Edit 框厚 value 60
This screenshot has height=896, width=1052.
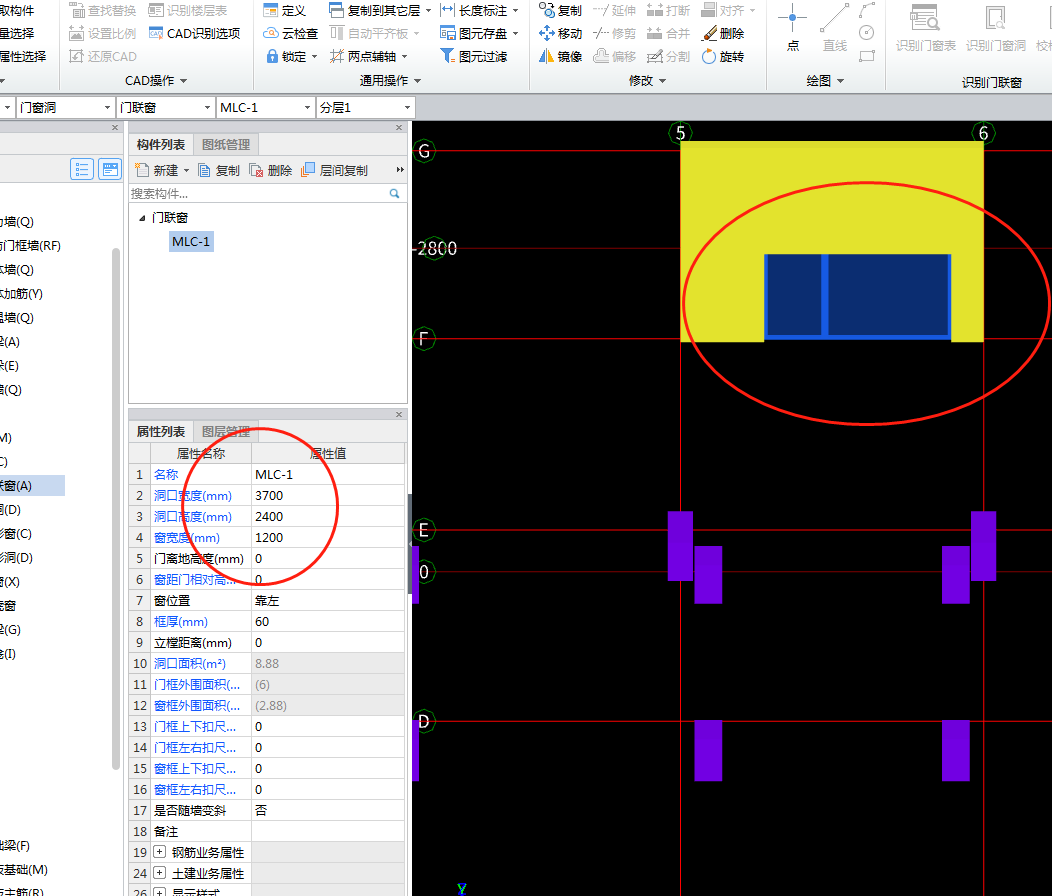(x=328, y=621)
